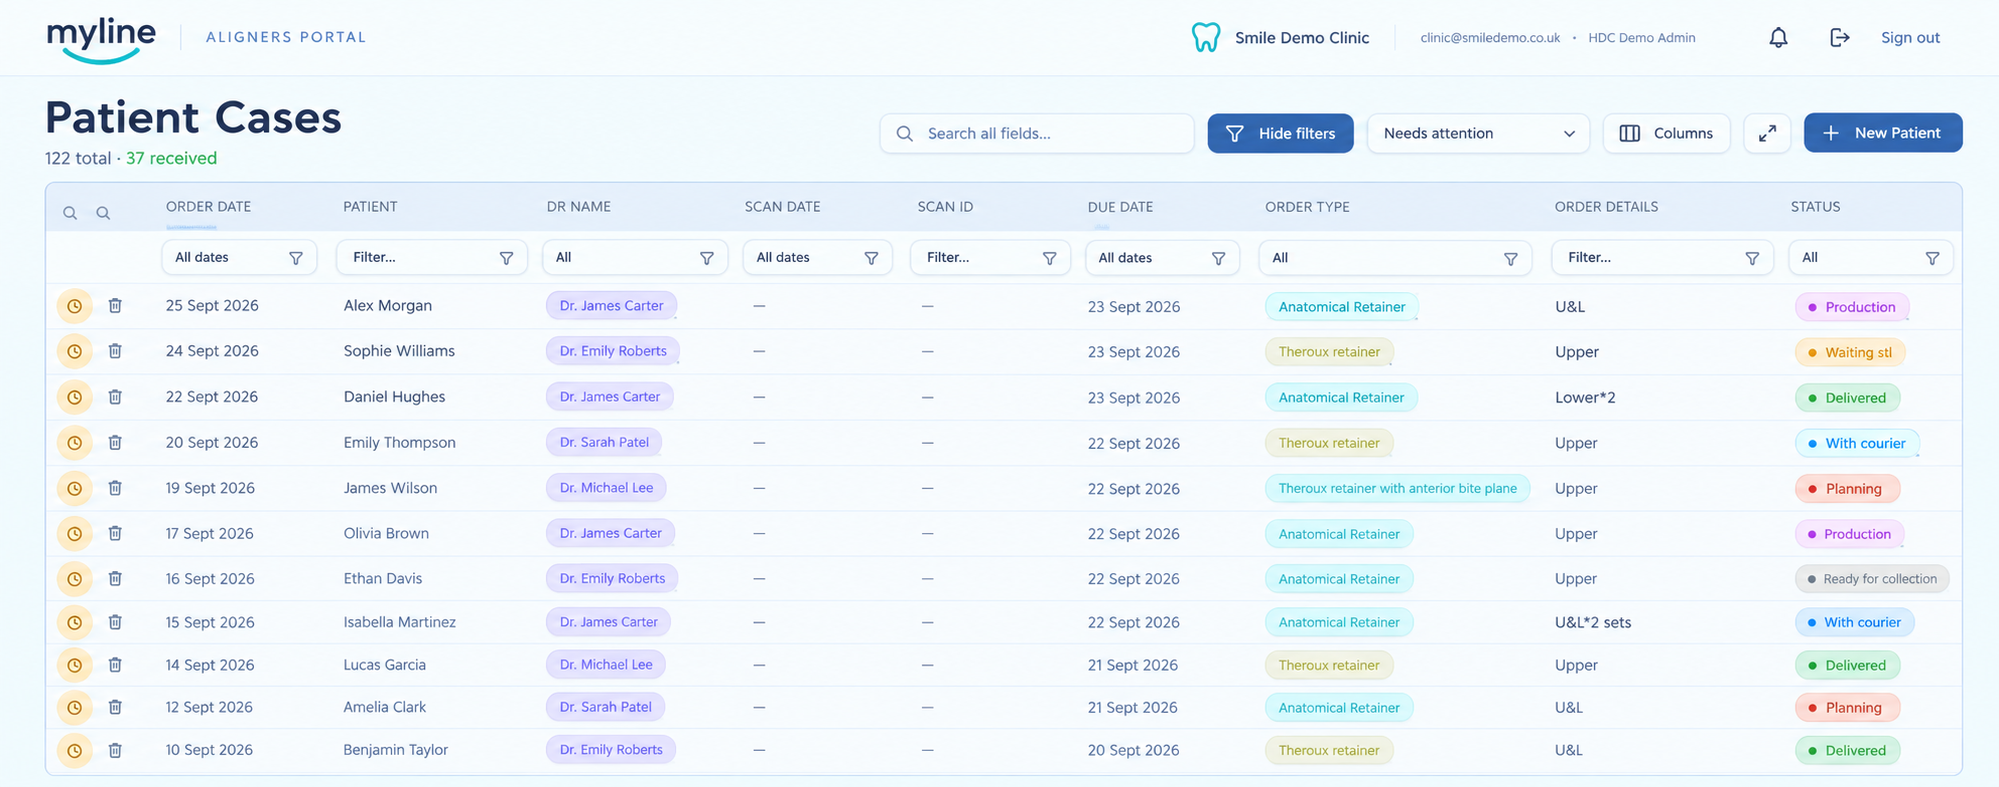The width and height of the screenshot is (1999, 787).
Task: Open Due Date All dates filter
Action: click(x=1162, y=257)
